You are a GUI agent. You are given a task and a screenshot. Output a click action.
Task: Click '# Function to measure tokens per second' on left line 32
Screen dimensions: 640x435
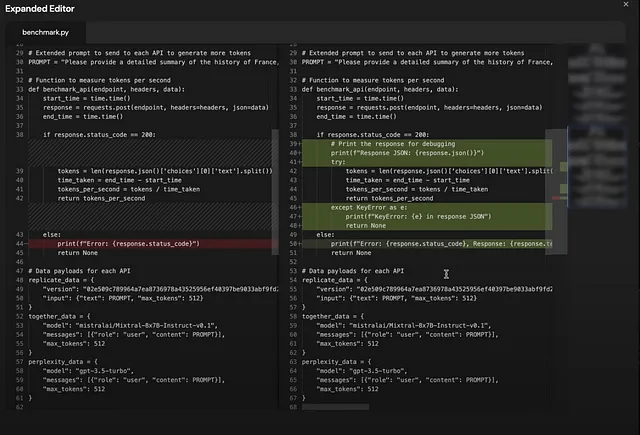coord(99,80)
